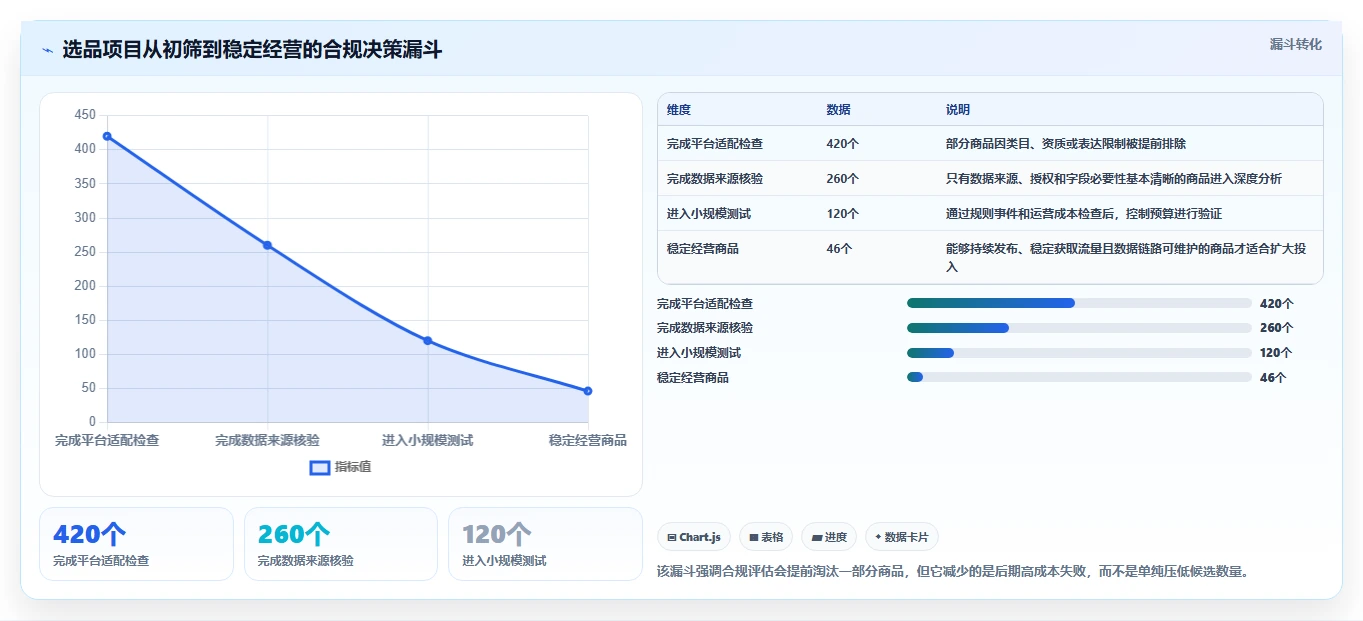Click the 46个 value beside progress bar
This screenshot has width=1363, height=621.
click(x=1273, y=378)
